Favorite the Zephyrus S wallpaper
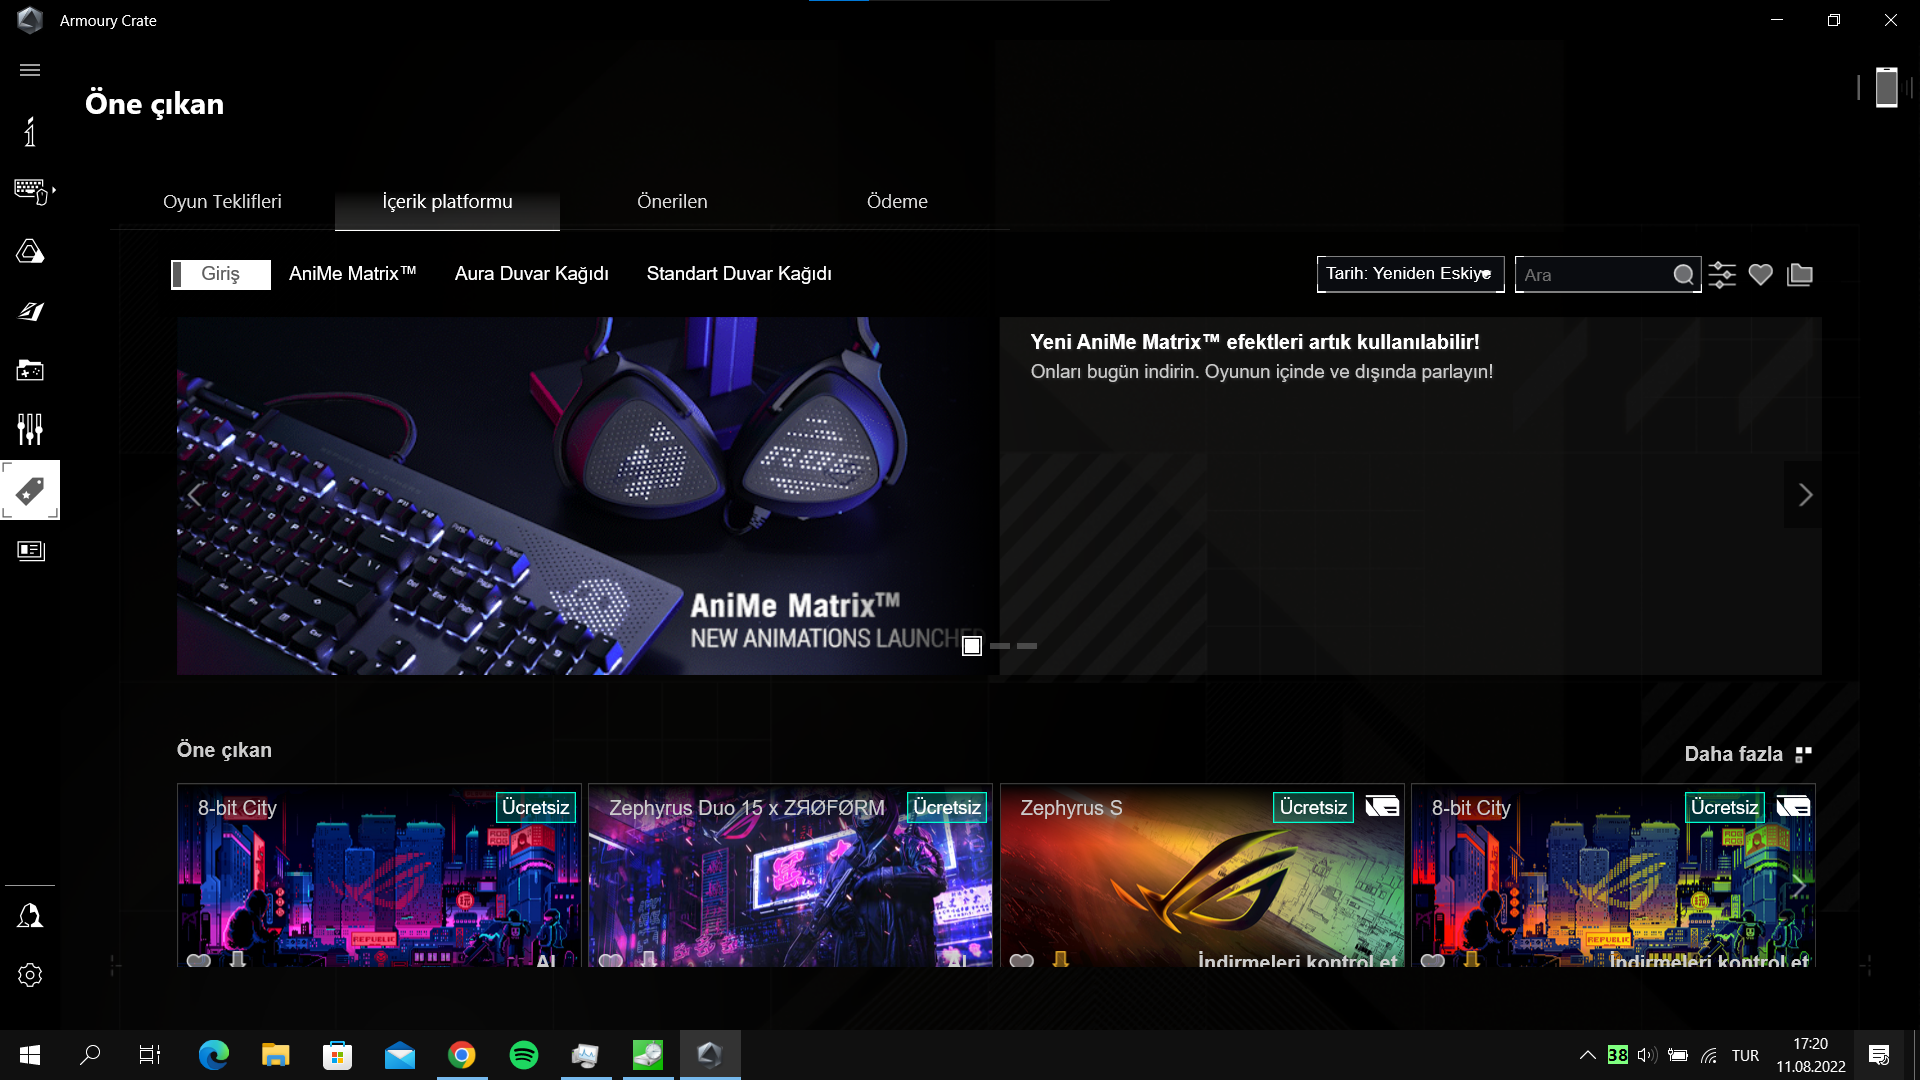The height and width of the screenshot is (1080, 1920). pyautogui.click(x=1021, y=960)
